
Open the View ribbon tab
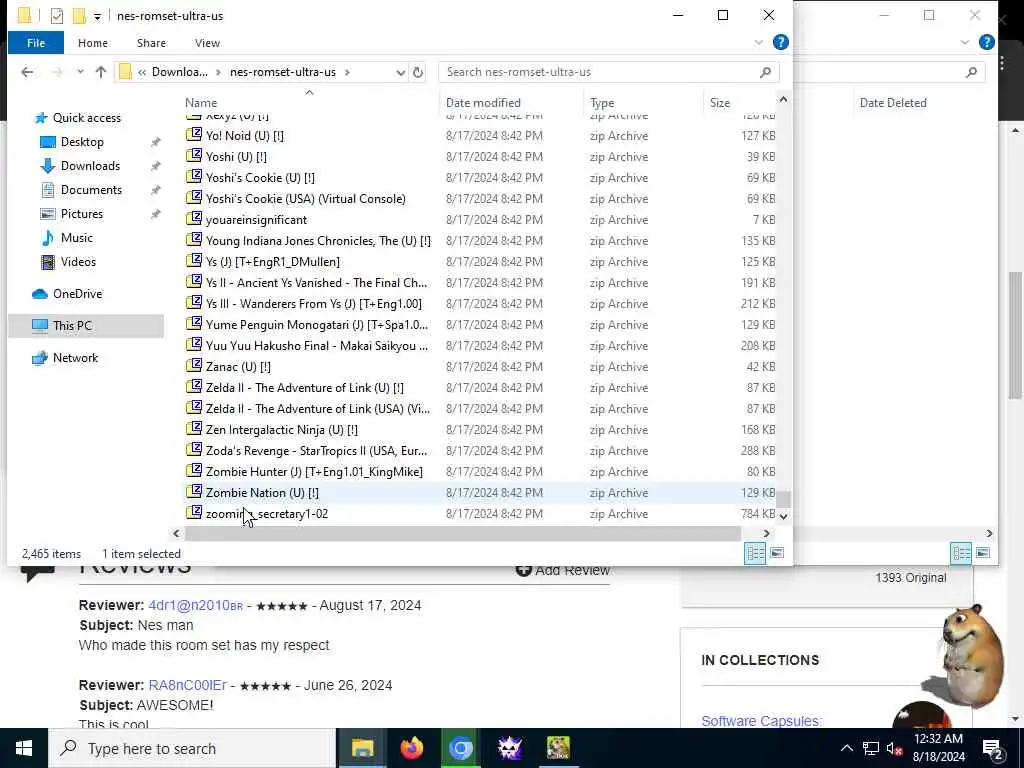[207, 43]
